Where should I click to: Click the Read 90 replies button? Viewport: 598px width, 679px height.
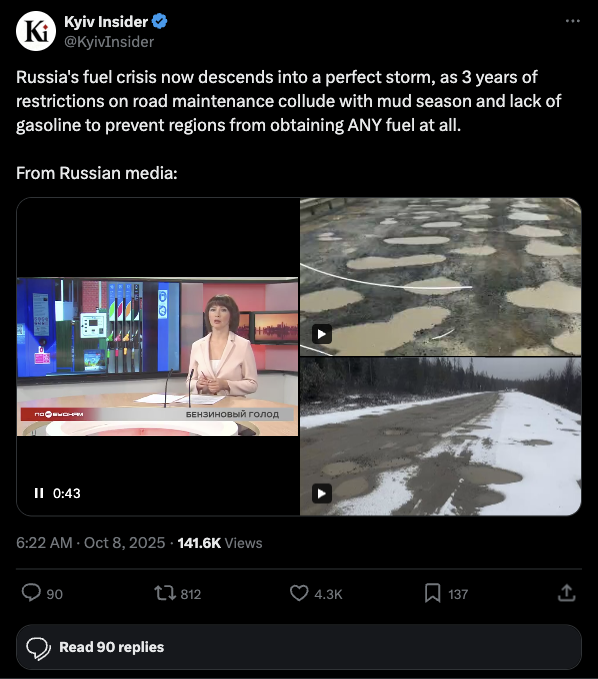(x=299, y=647)
